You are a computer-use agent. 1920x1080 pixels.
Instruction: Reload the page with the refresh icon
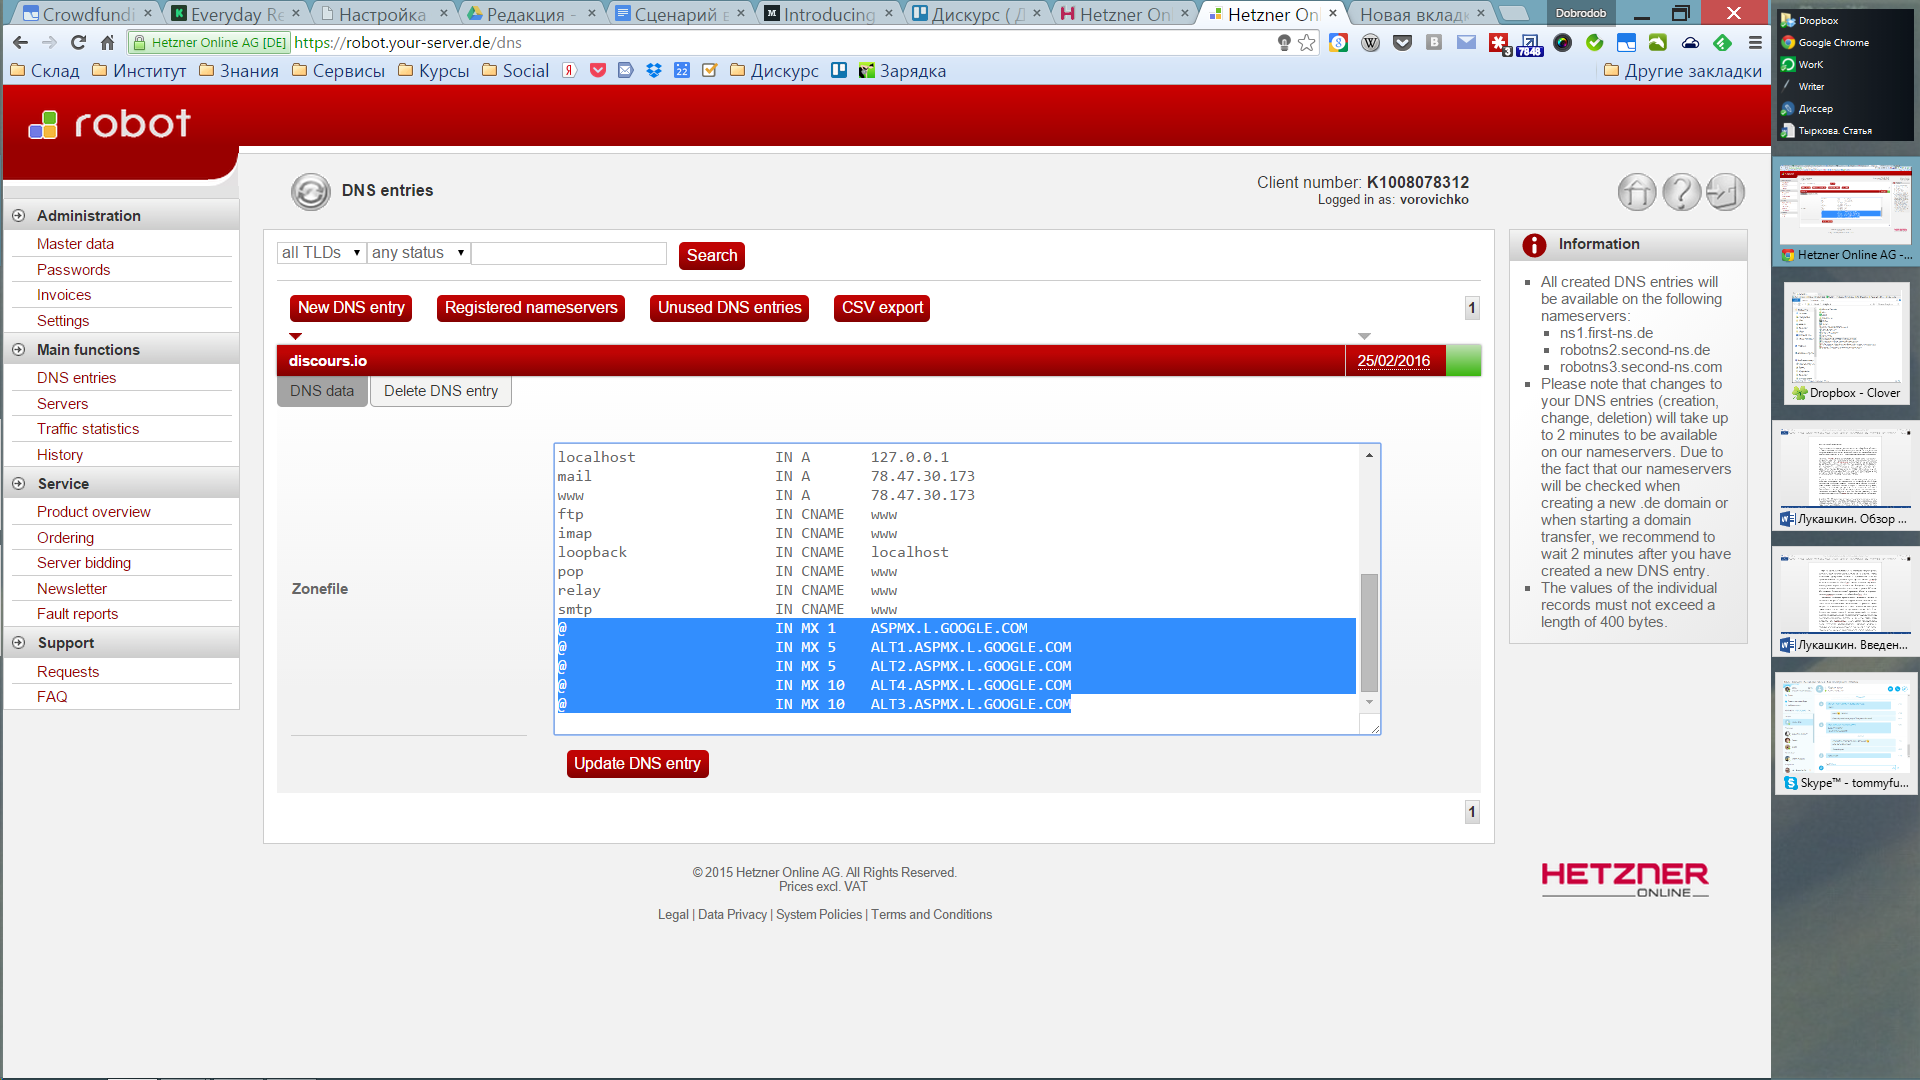coord(78,43)
